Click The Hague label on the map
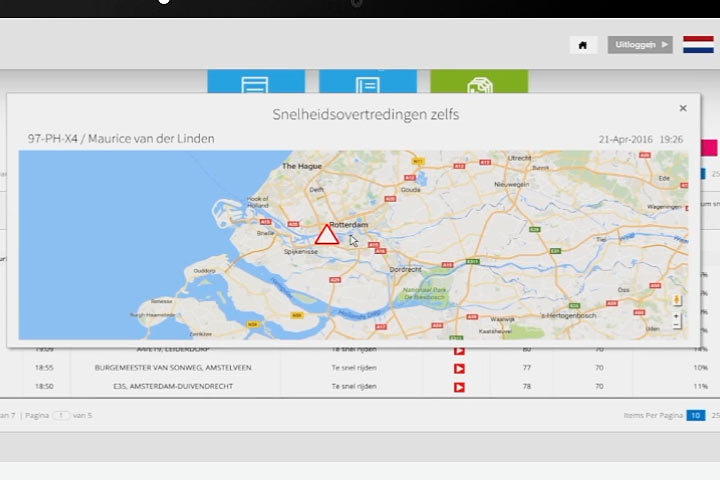This screenshot has width=720, height=480. pos(300,166)
